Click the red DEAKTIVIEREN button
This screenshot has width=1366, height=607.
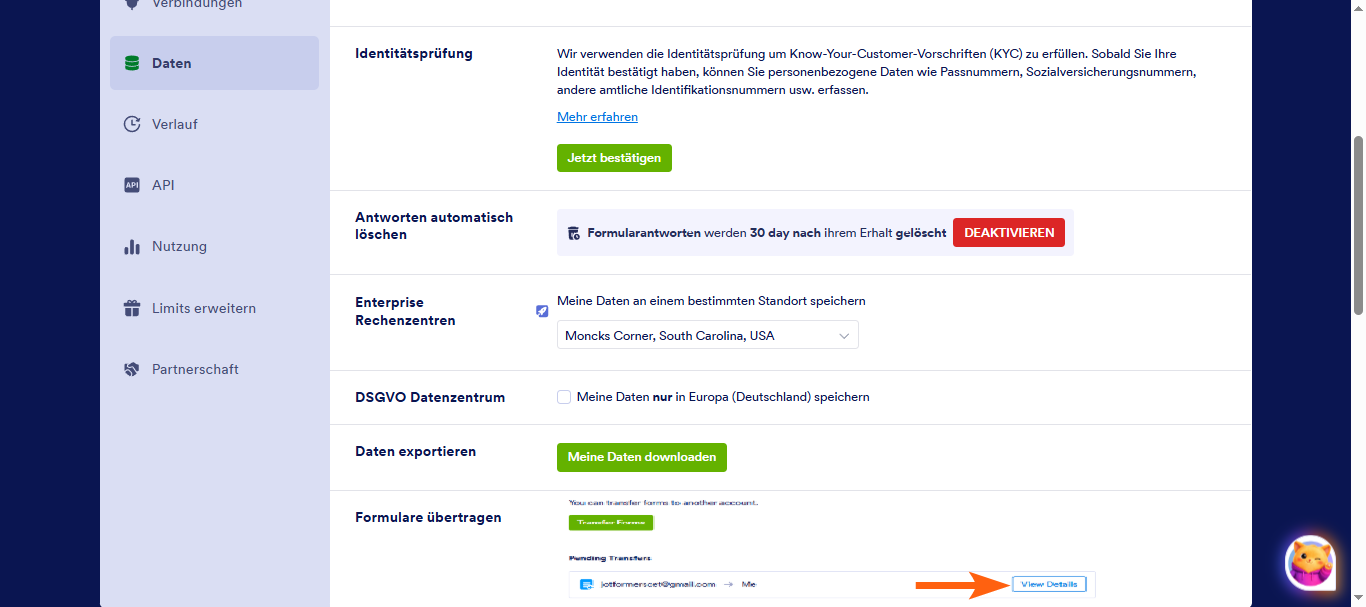coord(1009,233)
